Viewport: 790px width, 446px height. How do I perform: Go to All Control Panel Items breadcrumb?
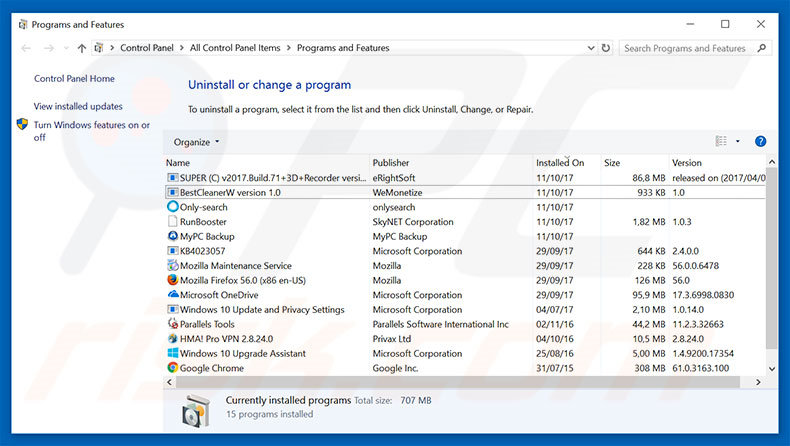235,48
